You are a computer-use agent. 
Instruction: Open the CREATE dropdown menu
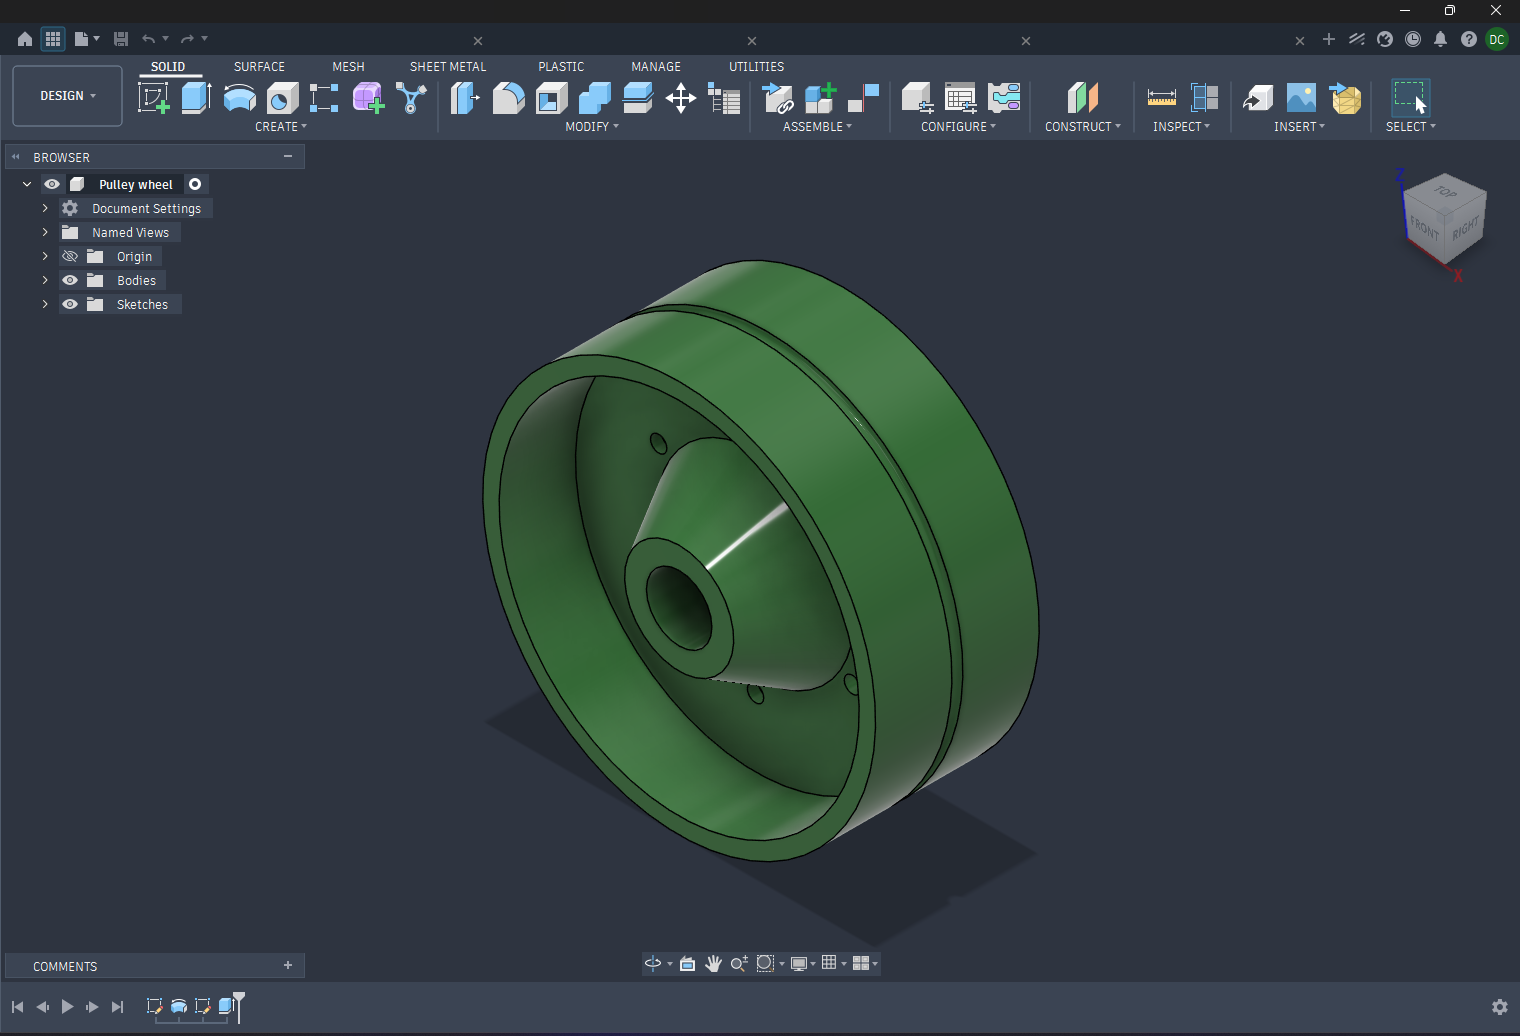click(x=281, y=127)
